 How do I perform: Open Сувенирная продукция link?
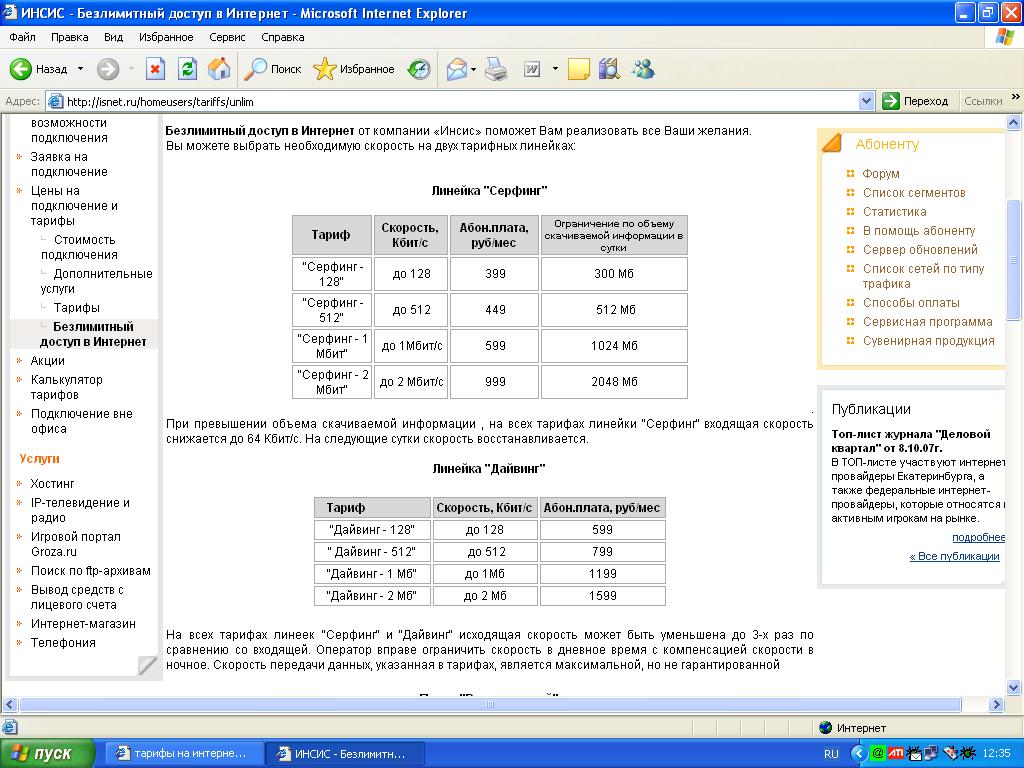pyautogui.click(x=928, y=340)
